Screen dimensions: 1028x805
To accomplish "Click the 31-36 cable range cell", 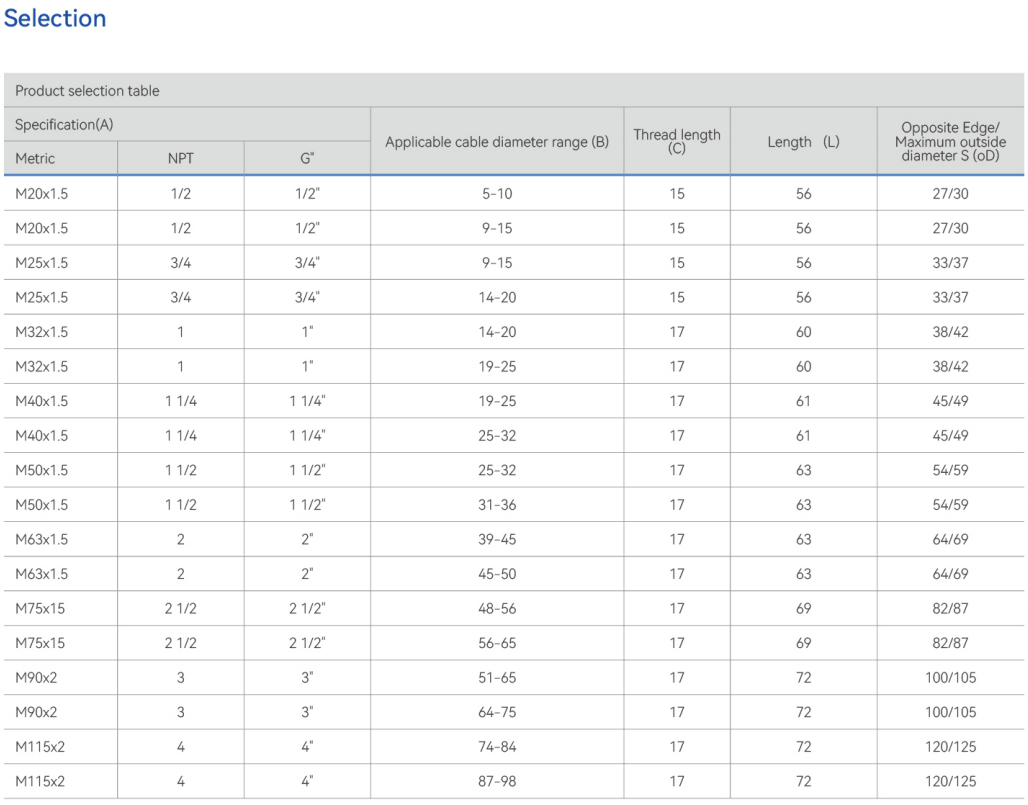I will tap(497, 505).
